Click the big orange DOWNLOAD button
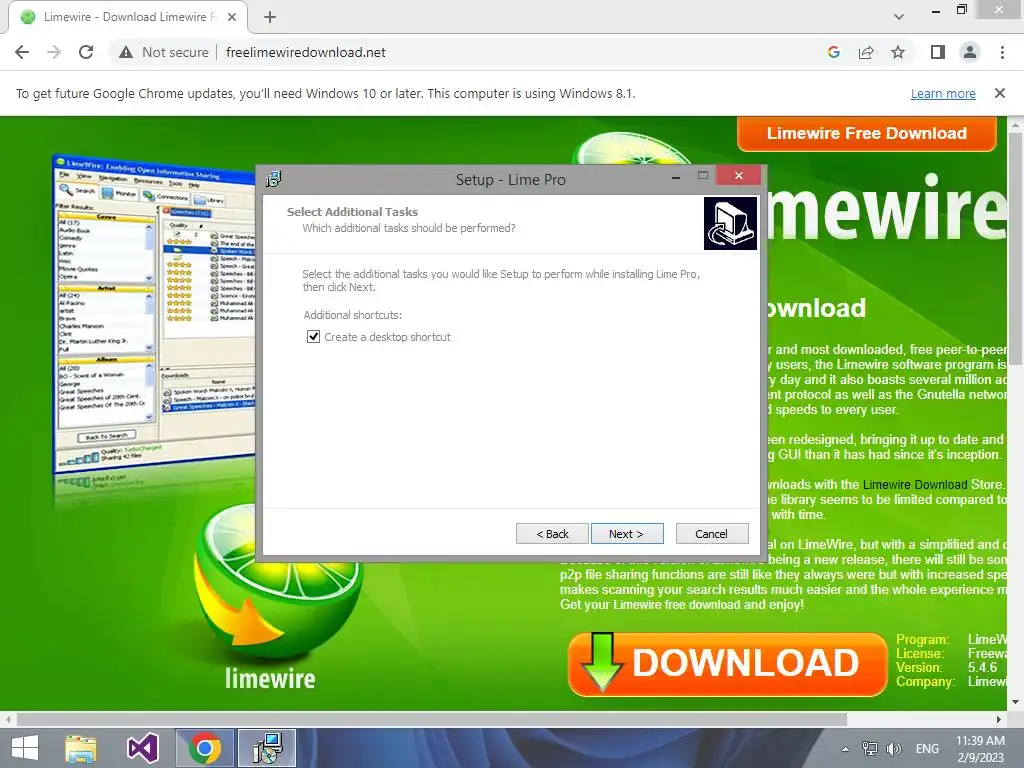This screenshot has width=1024, height=768. 727,664
